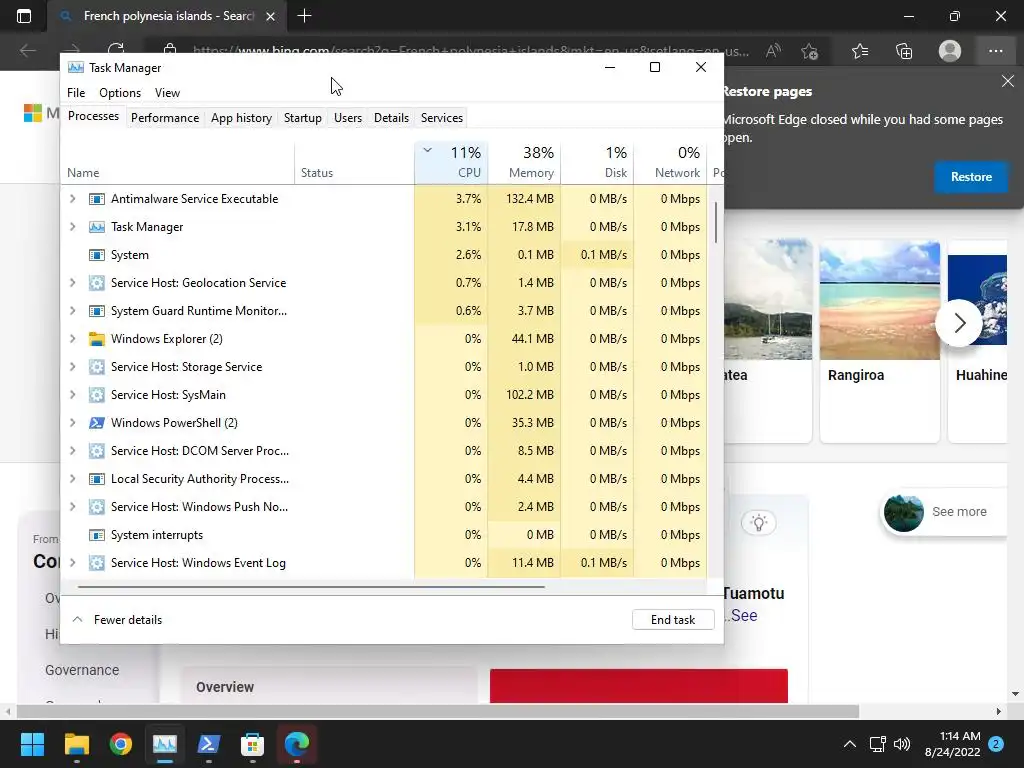Screen dimensions: 1024x768
Task: Open Edge Collections icon
Action: click(904, 51)
